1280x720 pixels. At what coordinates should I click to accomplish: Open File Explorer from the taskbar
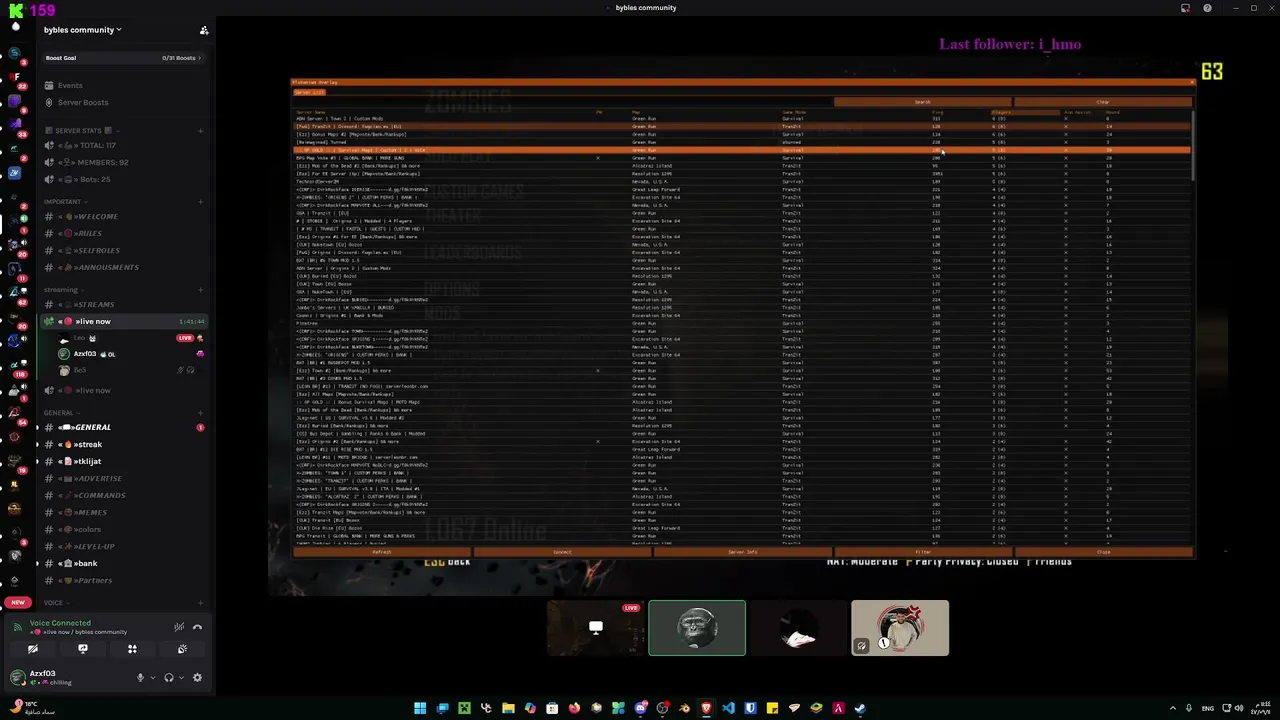point(508,708)
